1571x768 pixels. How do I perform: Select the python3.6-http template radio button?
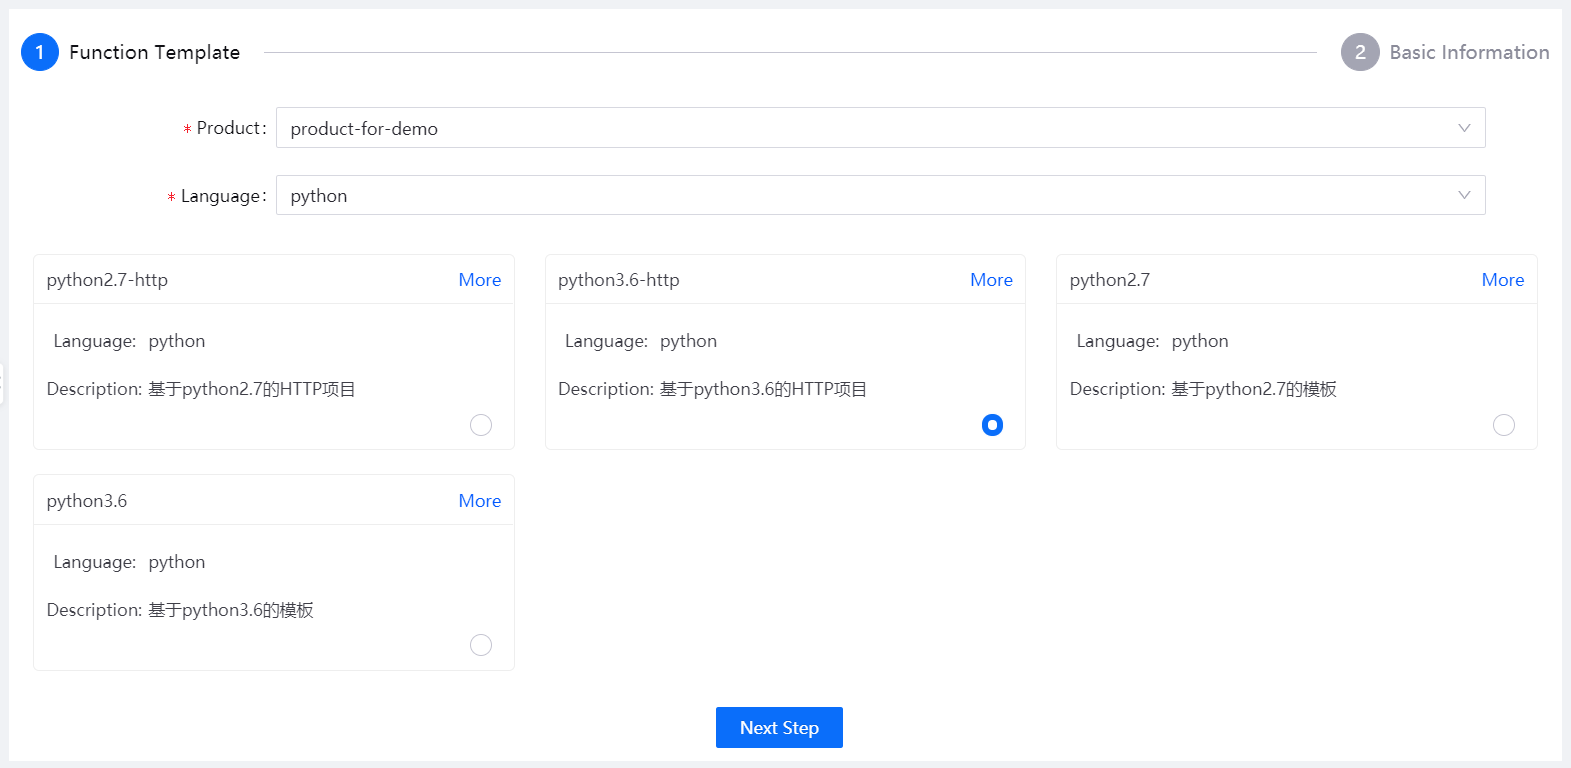coord(992,425)
